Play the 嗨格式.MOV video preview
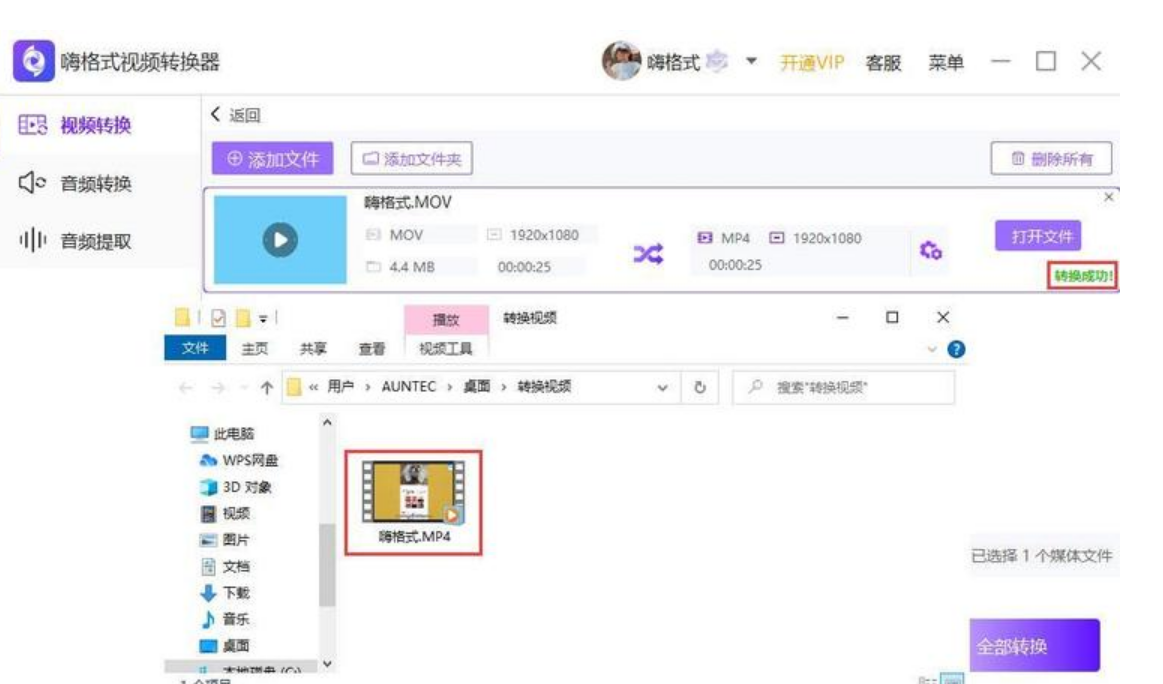The image size is (1163, 684). coord(280,240)
